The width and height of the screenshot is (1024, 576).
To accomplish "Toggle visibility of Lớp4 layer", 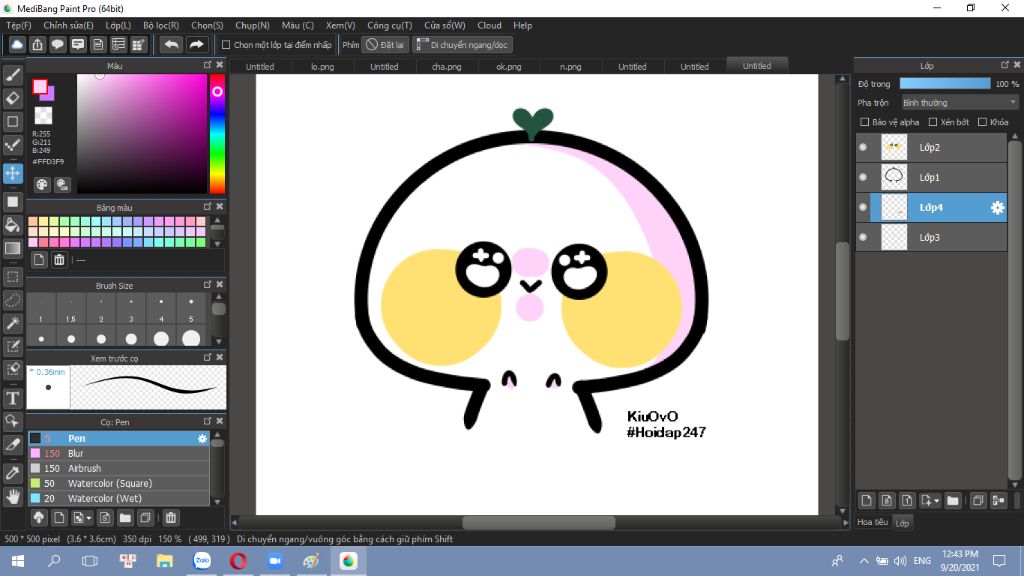I will [x=863, y=208].
